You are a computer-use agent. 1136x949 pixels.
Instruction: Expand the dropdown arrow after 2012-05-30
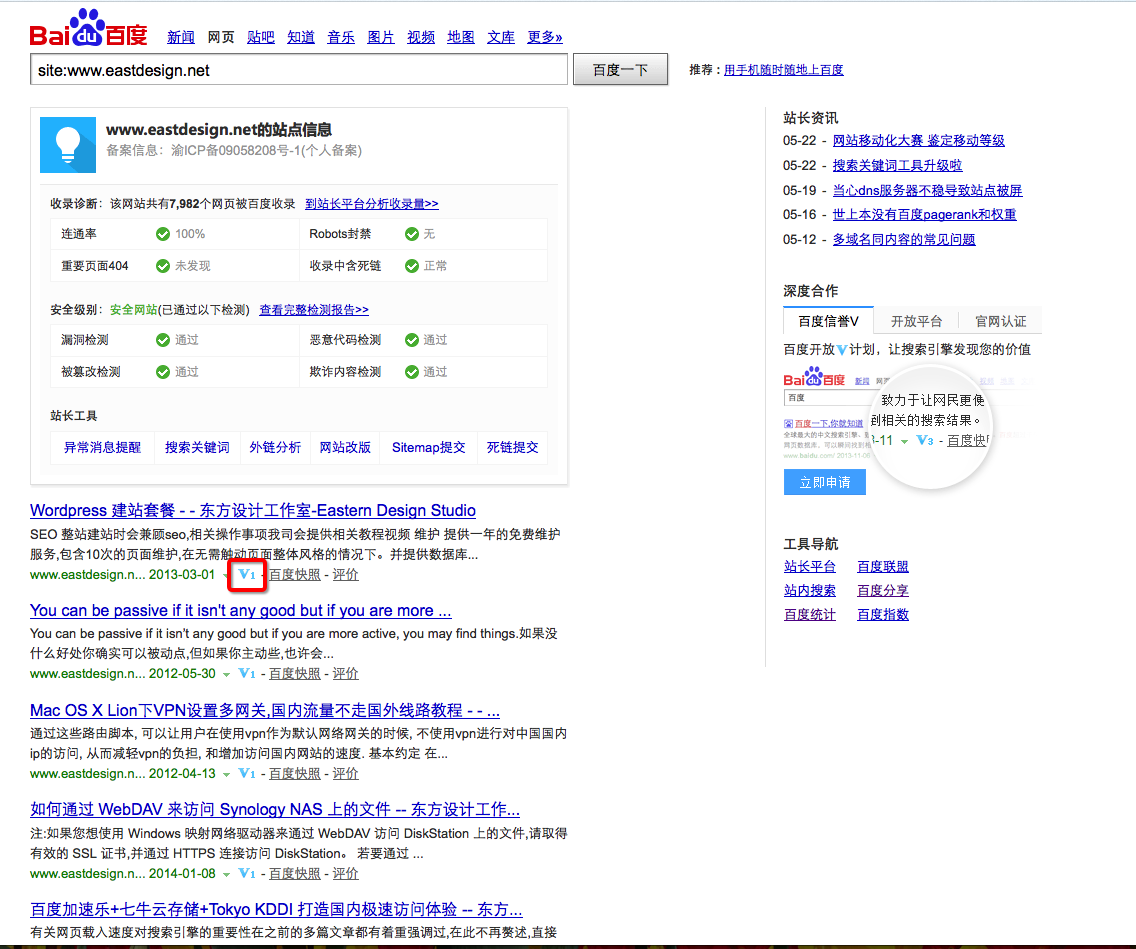226,674
